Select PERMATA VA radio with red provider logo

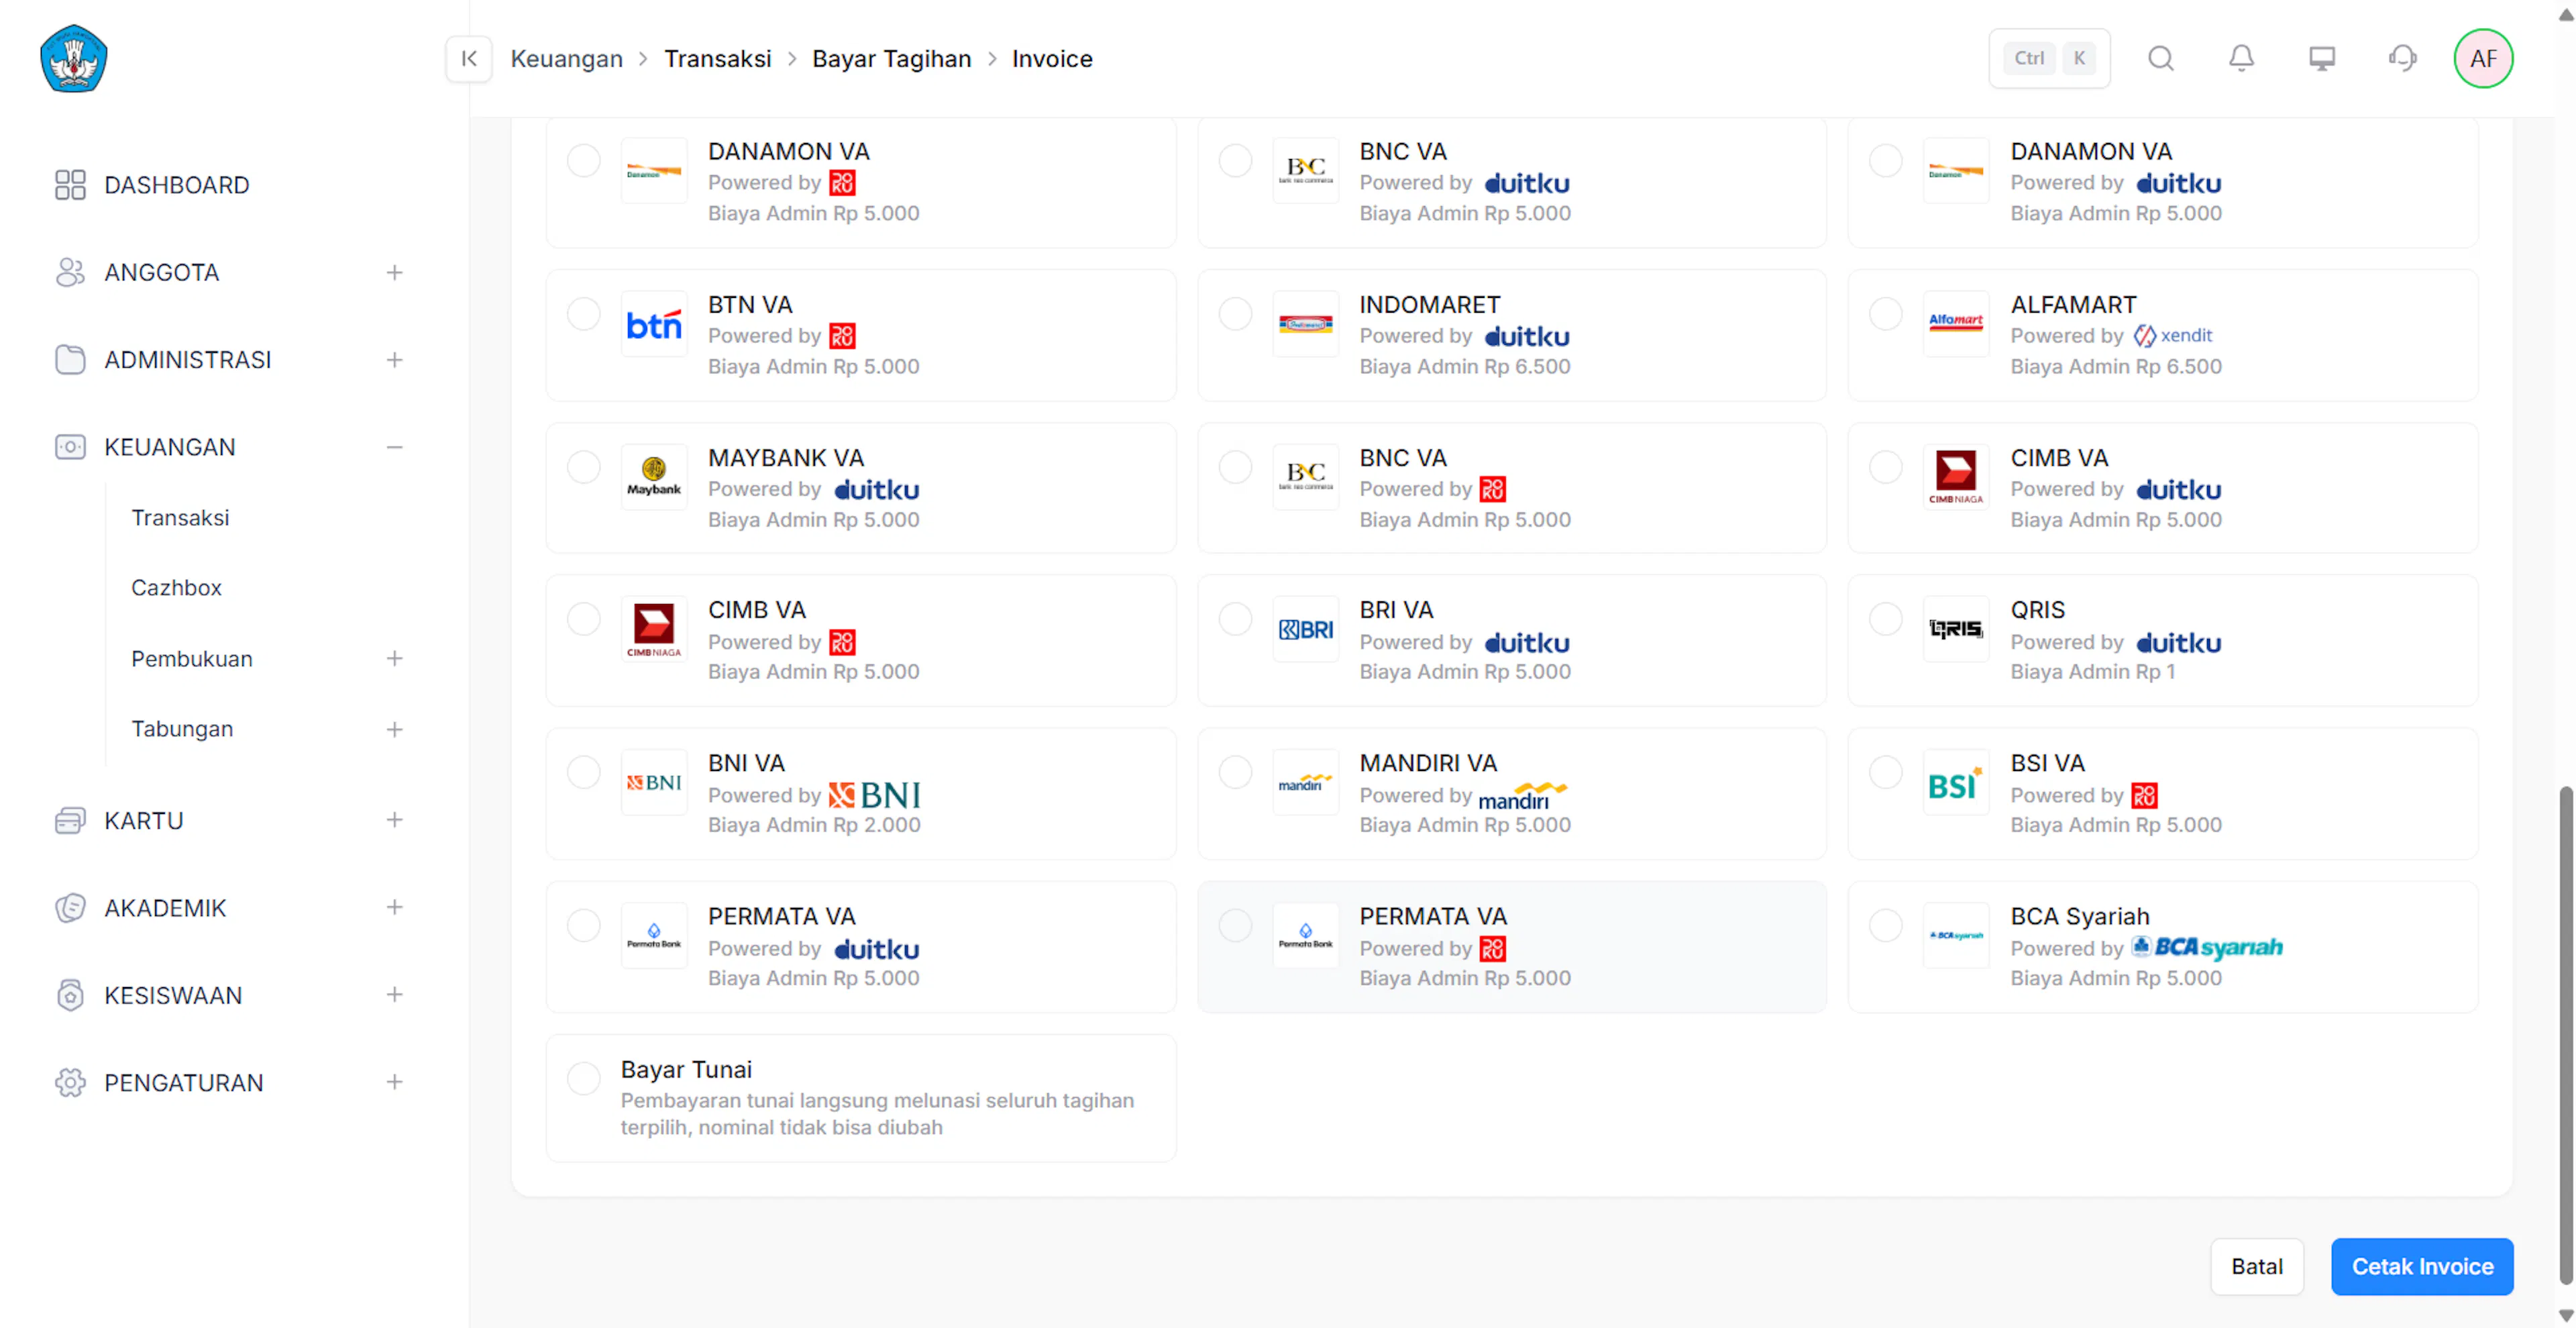pos(1235,925)
